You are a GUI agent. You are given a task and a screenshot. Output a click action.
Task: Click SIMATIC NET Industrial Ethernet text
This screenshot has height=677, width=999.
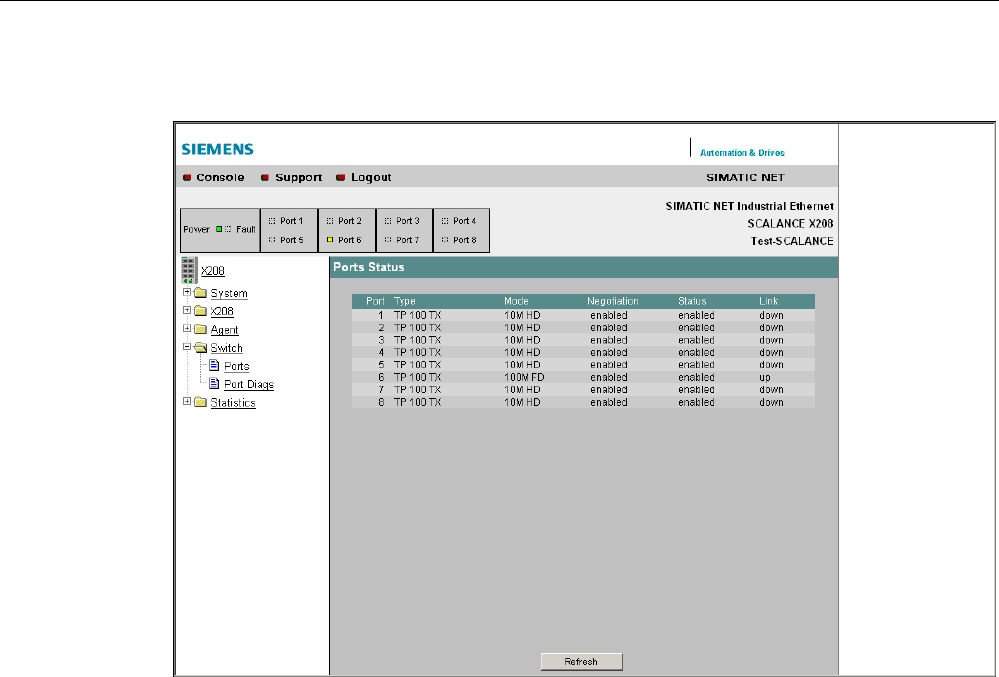749,206
